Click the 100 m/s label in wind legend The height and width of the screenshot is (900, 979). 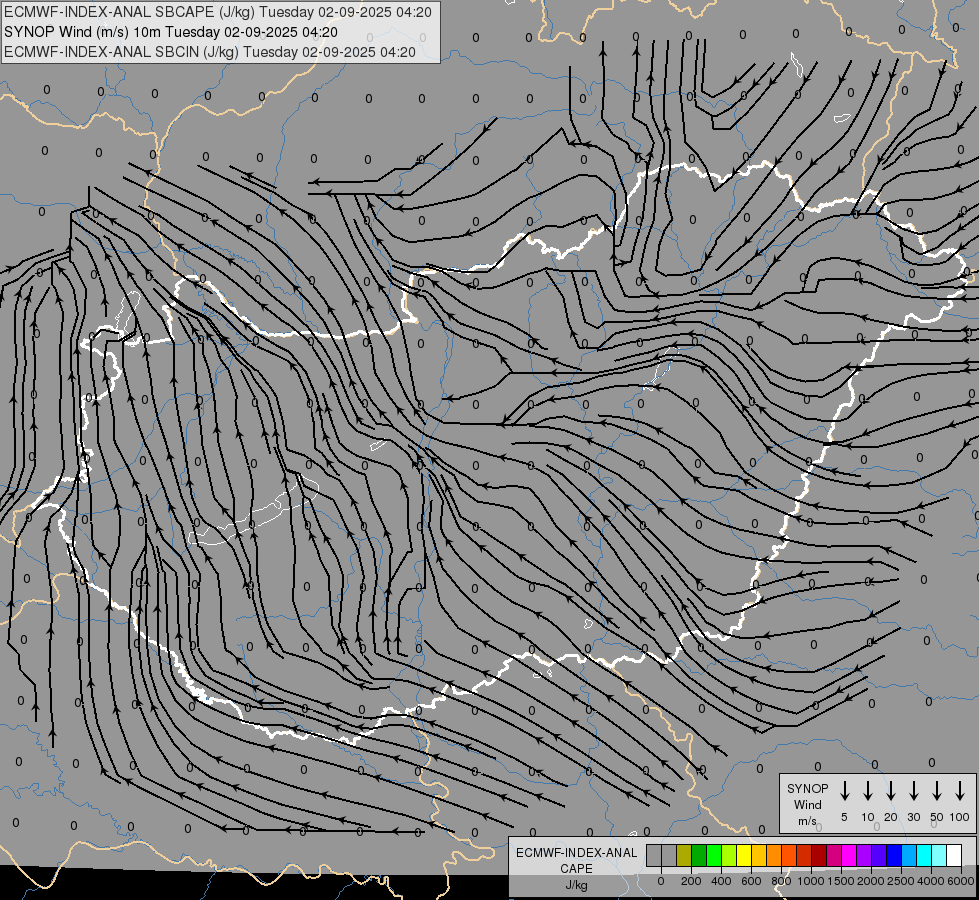[960, 817]
